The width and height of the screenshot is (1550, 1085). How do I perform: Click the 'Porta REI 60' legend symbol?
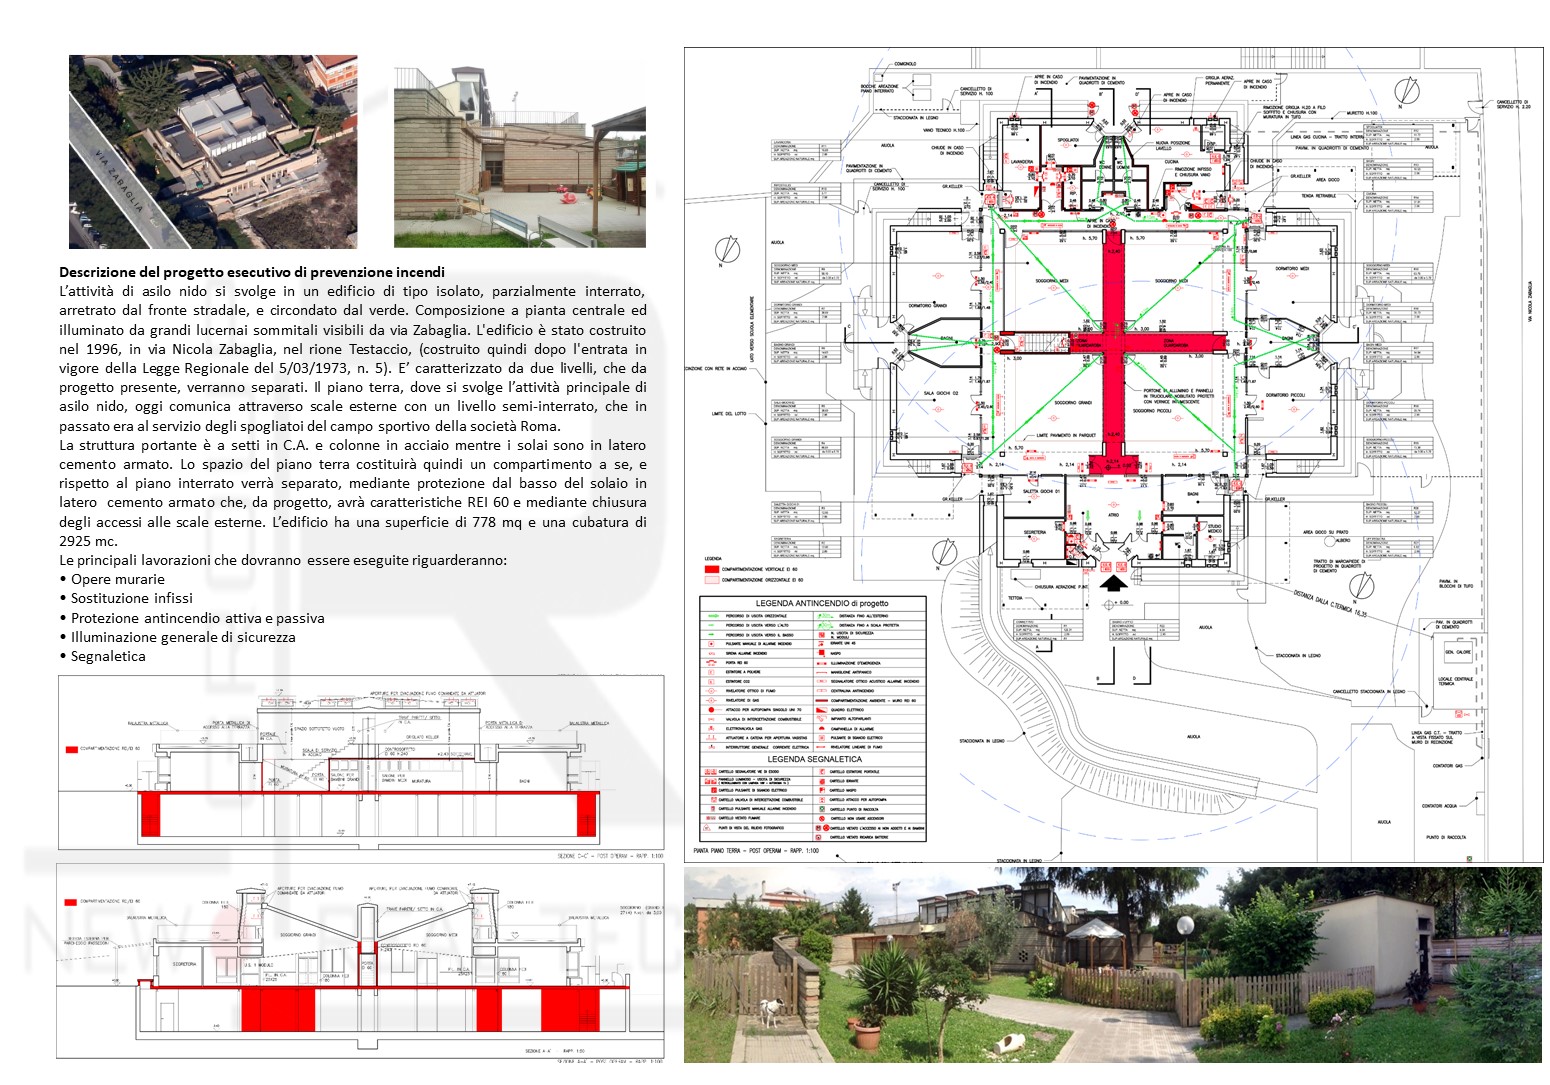[x=711, y=663]
